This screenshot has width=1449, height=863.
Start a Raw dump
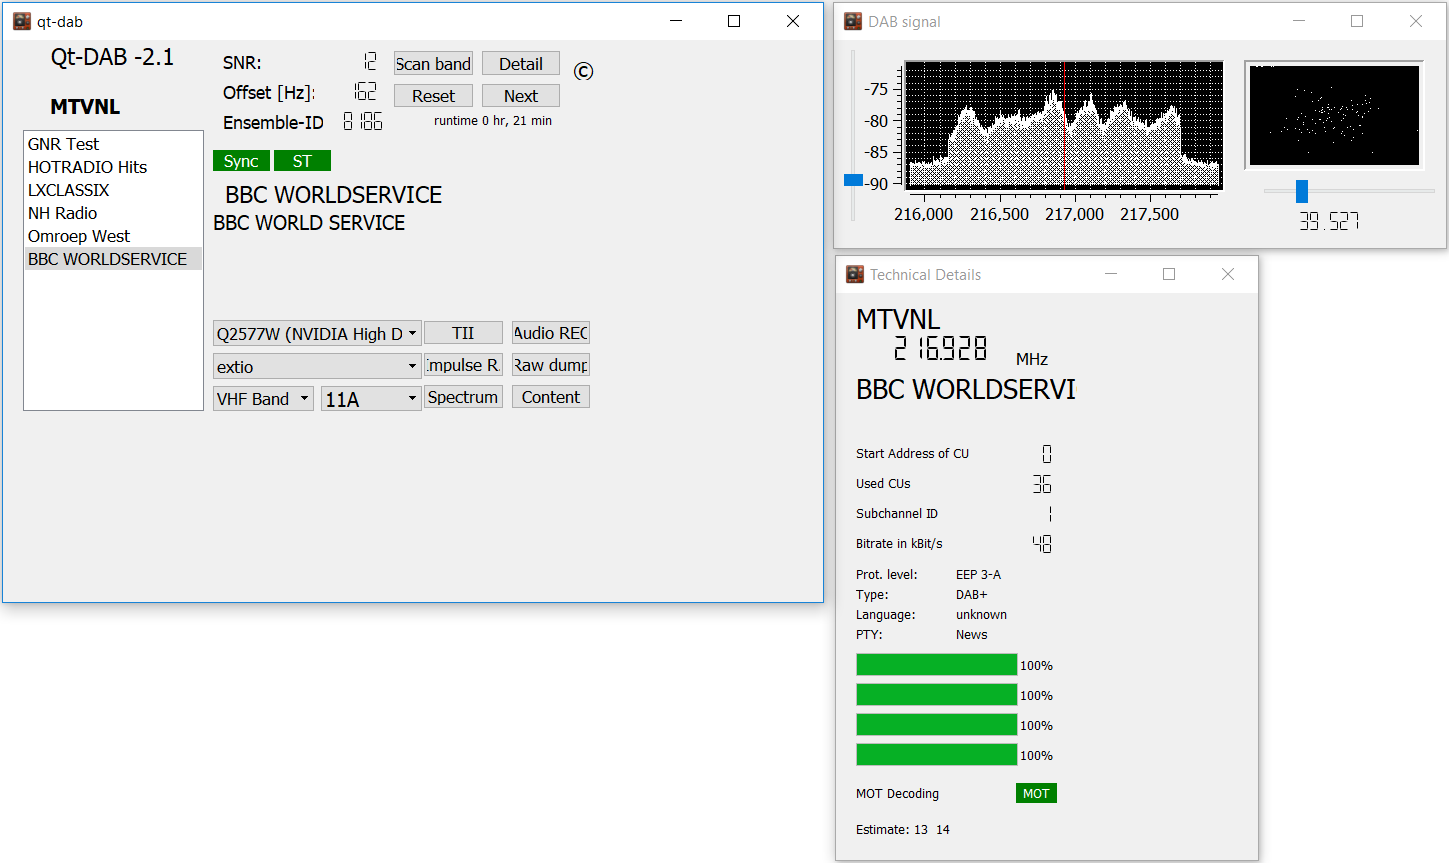tap(551, 365)
